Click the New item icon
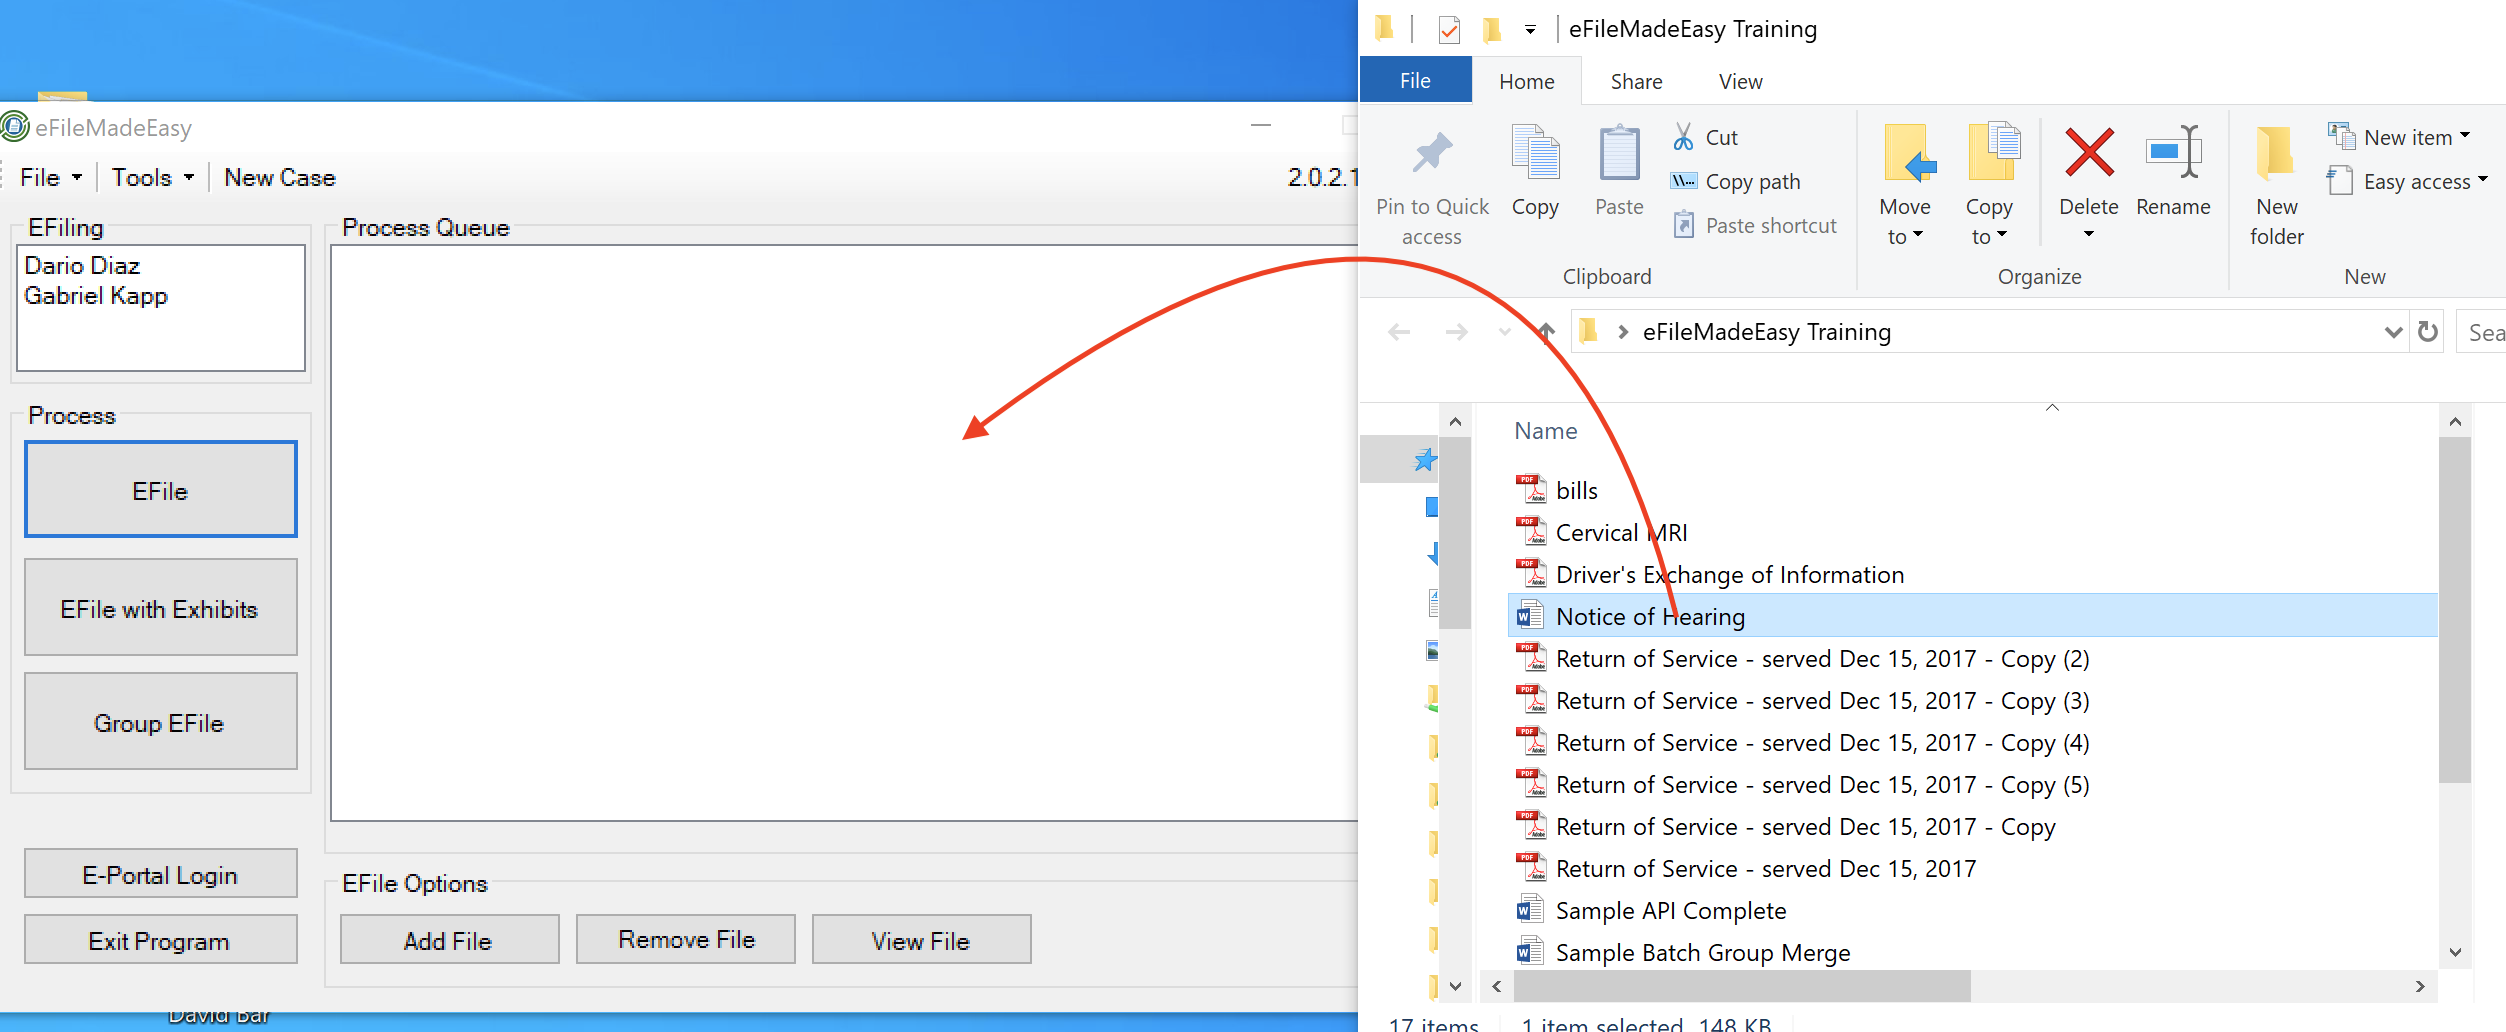Screen dimensions: 2506x1032 2341,135
